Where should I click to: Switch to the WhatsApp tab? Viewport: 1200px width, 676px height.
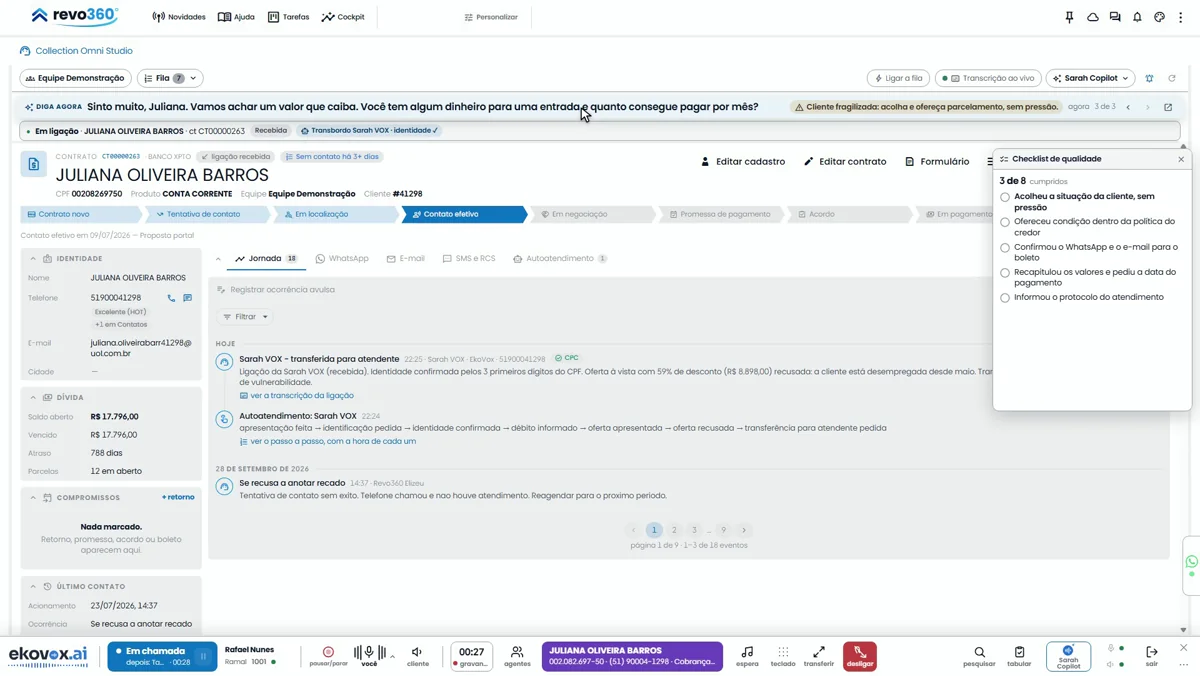(x=342, y=259)
